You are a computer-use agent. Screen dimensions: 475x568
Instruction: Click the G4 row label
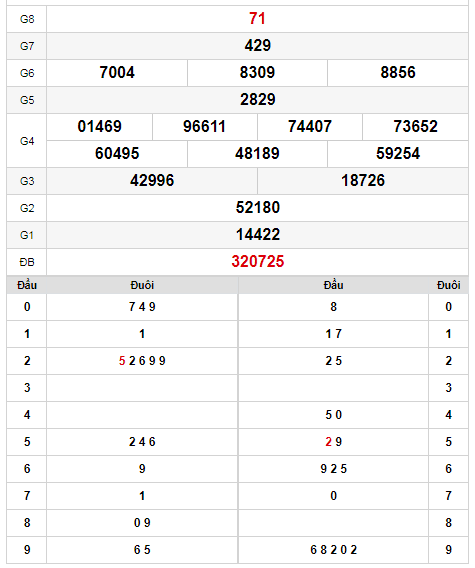27,141
